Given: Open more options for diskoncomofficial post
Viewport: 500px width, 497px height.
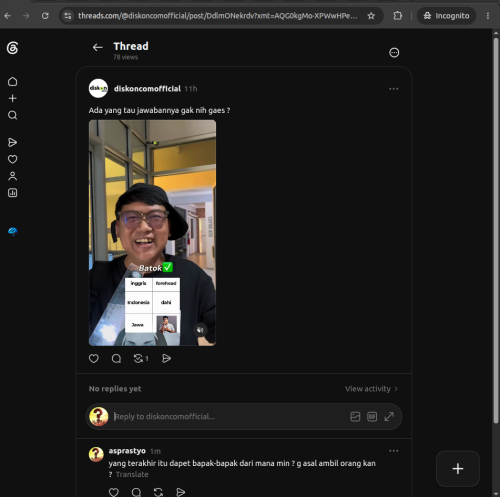Looking at the screenshot, I should pos(394,89).
